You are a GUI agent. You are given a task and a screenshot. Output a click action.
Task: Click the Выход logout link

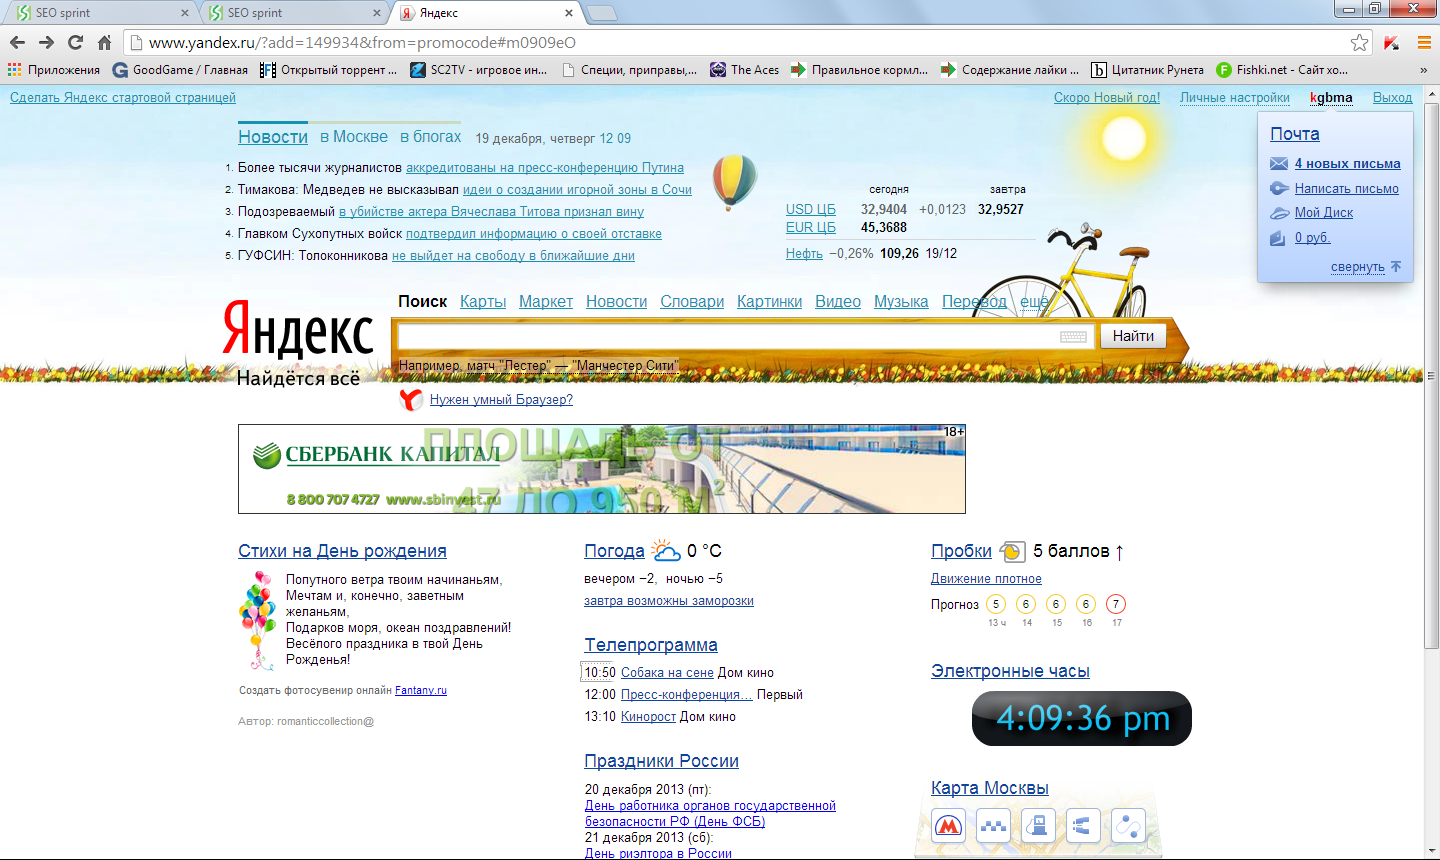1393,97
